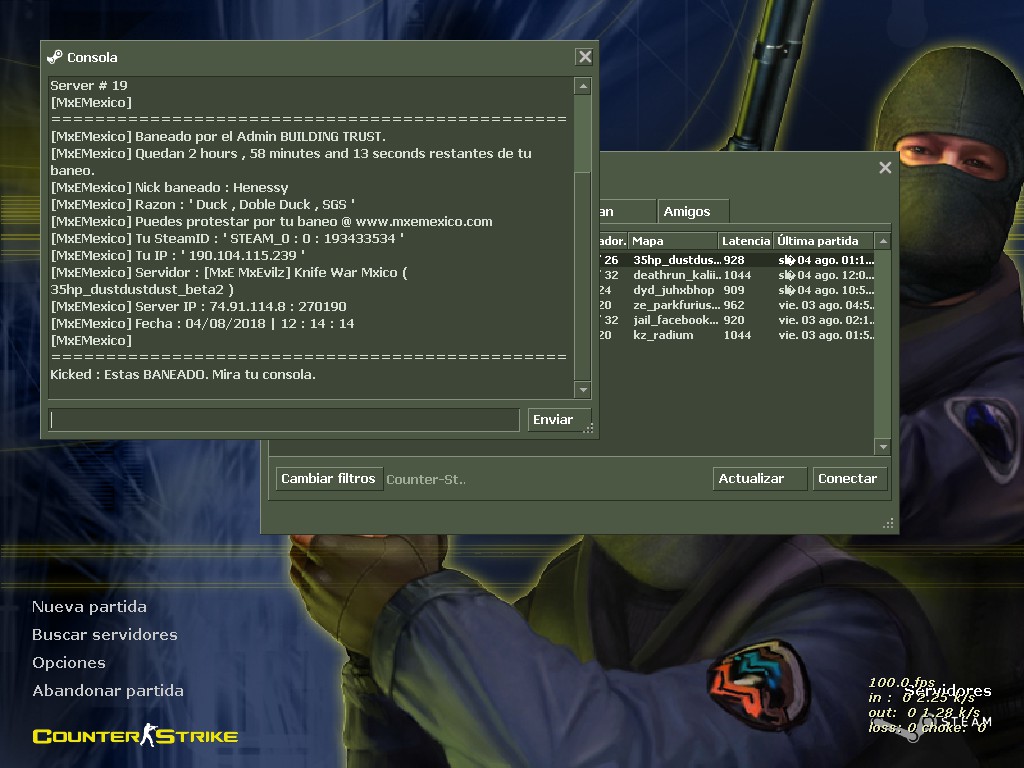
Task: Close the server browser window
Action: coord(885,168)
